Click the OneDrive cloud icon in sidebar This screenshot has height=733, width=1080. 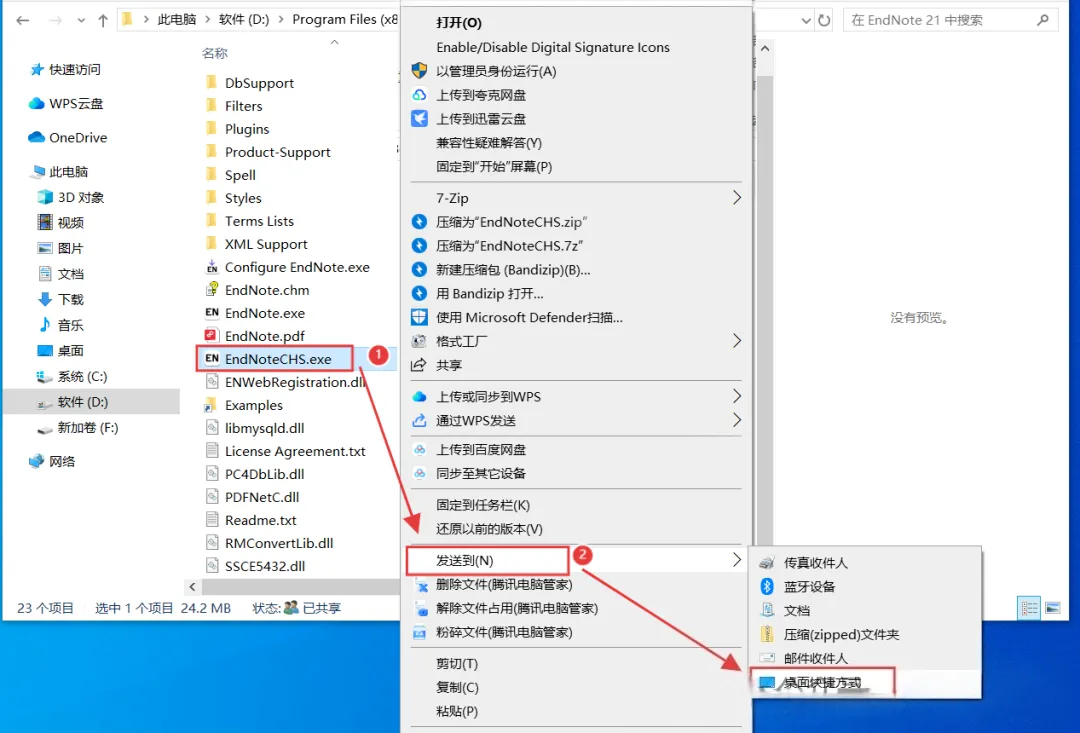(36, 137)
